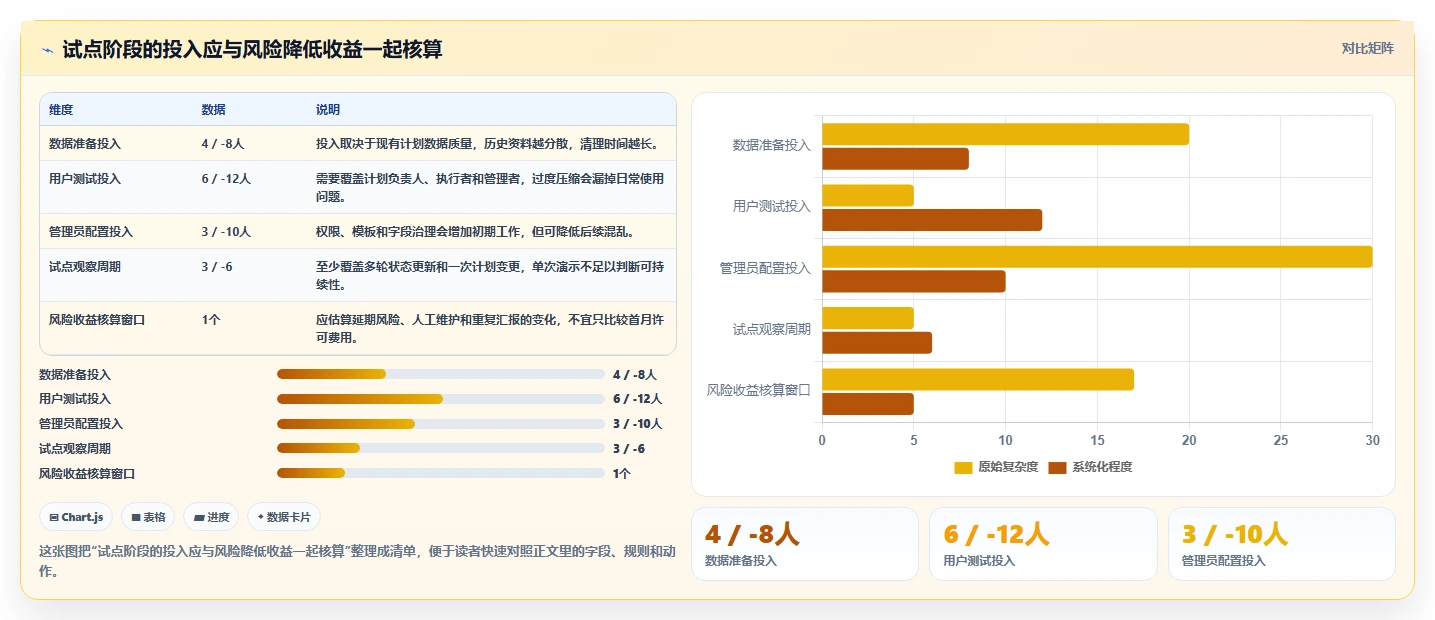Click the 用户测试投入 progress bar
The height and width of the screenshot is (620, 1435).
pyautogui.click(x=440, y=399)
